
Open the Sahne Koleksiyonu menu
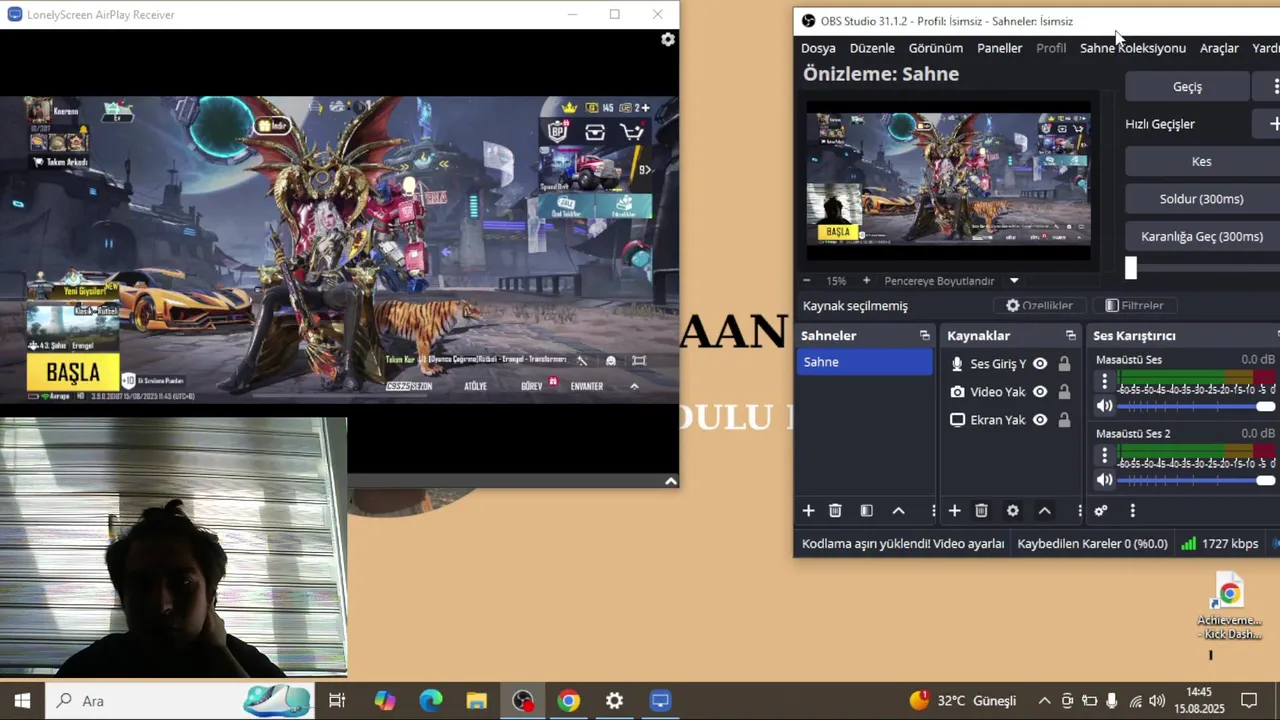(x=1133, y=48)
